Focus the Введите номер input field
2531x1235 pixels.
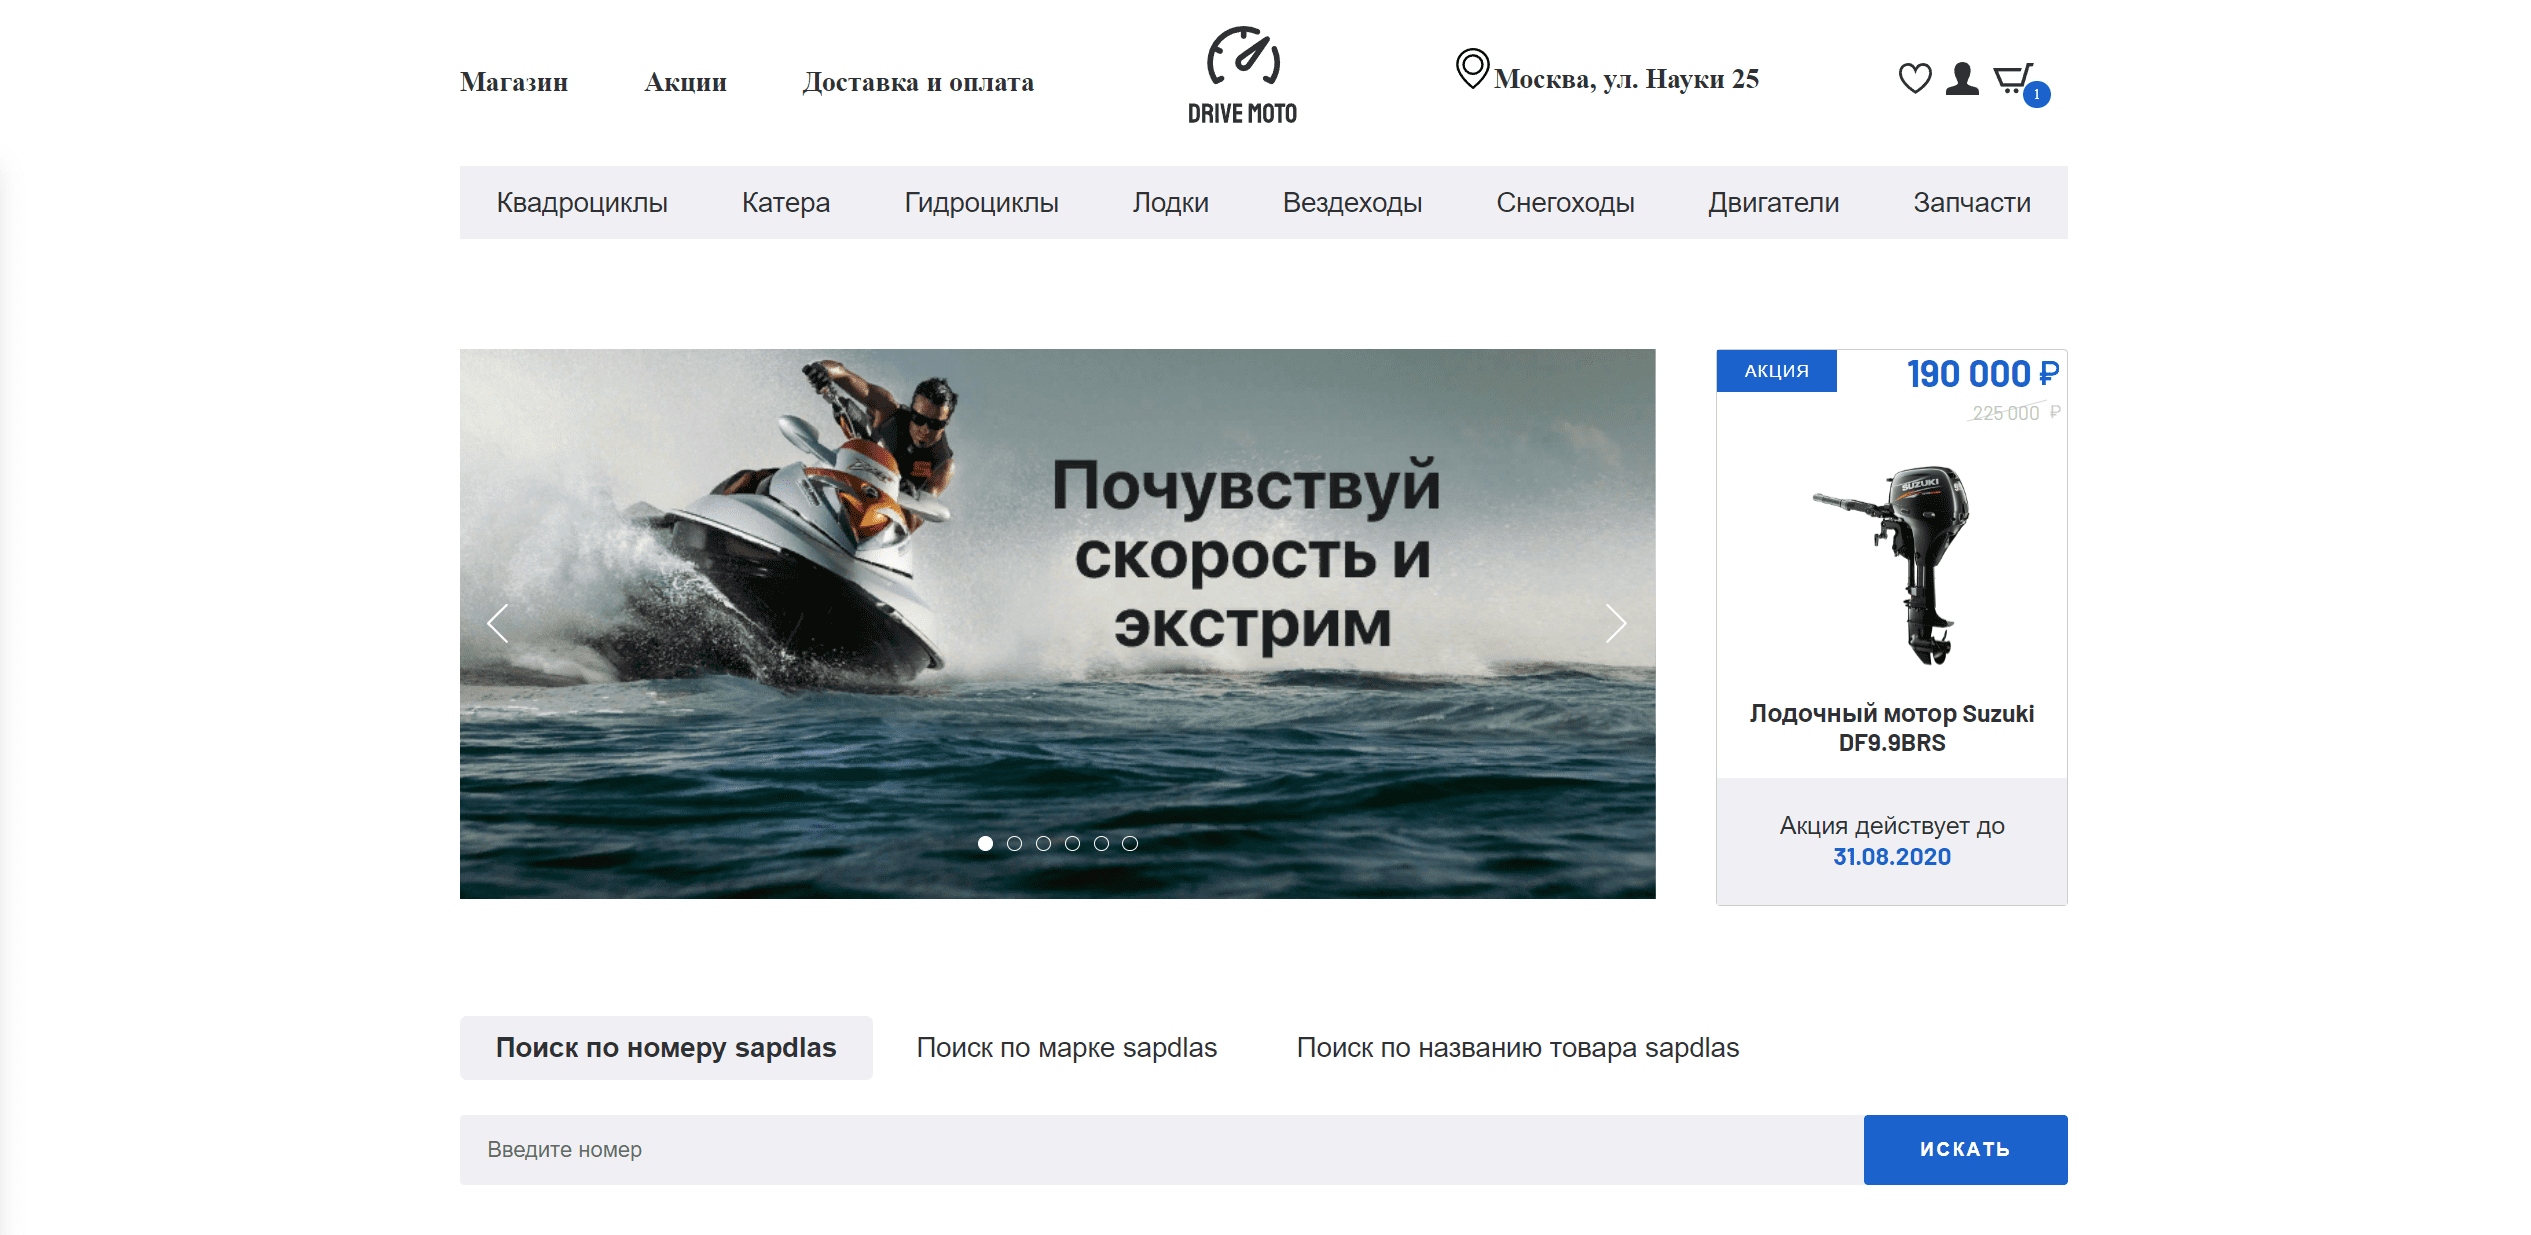pyautogui.click(x=1160, y=1149)
